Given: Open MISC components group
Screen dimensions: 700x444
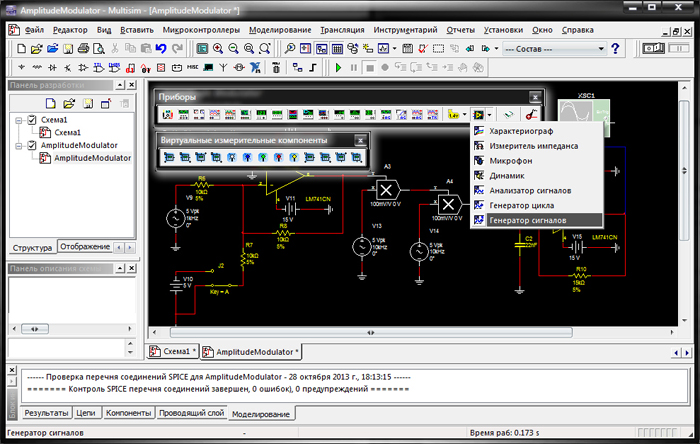Looking at the screenshot, I should pyautogui.click(x=192, y=68).
